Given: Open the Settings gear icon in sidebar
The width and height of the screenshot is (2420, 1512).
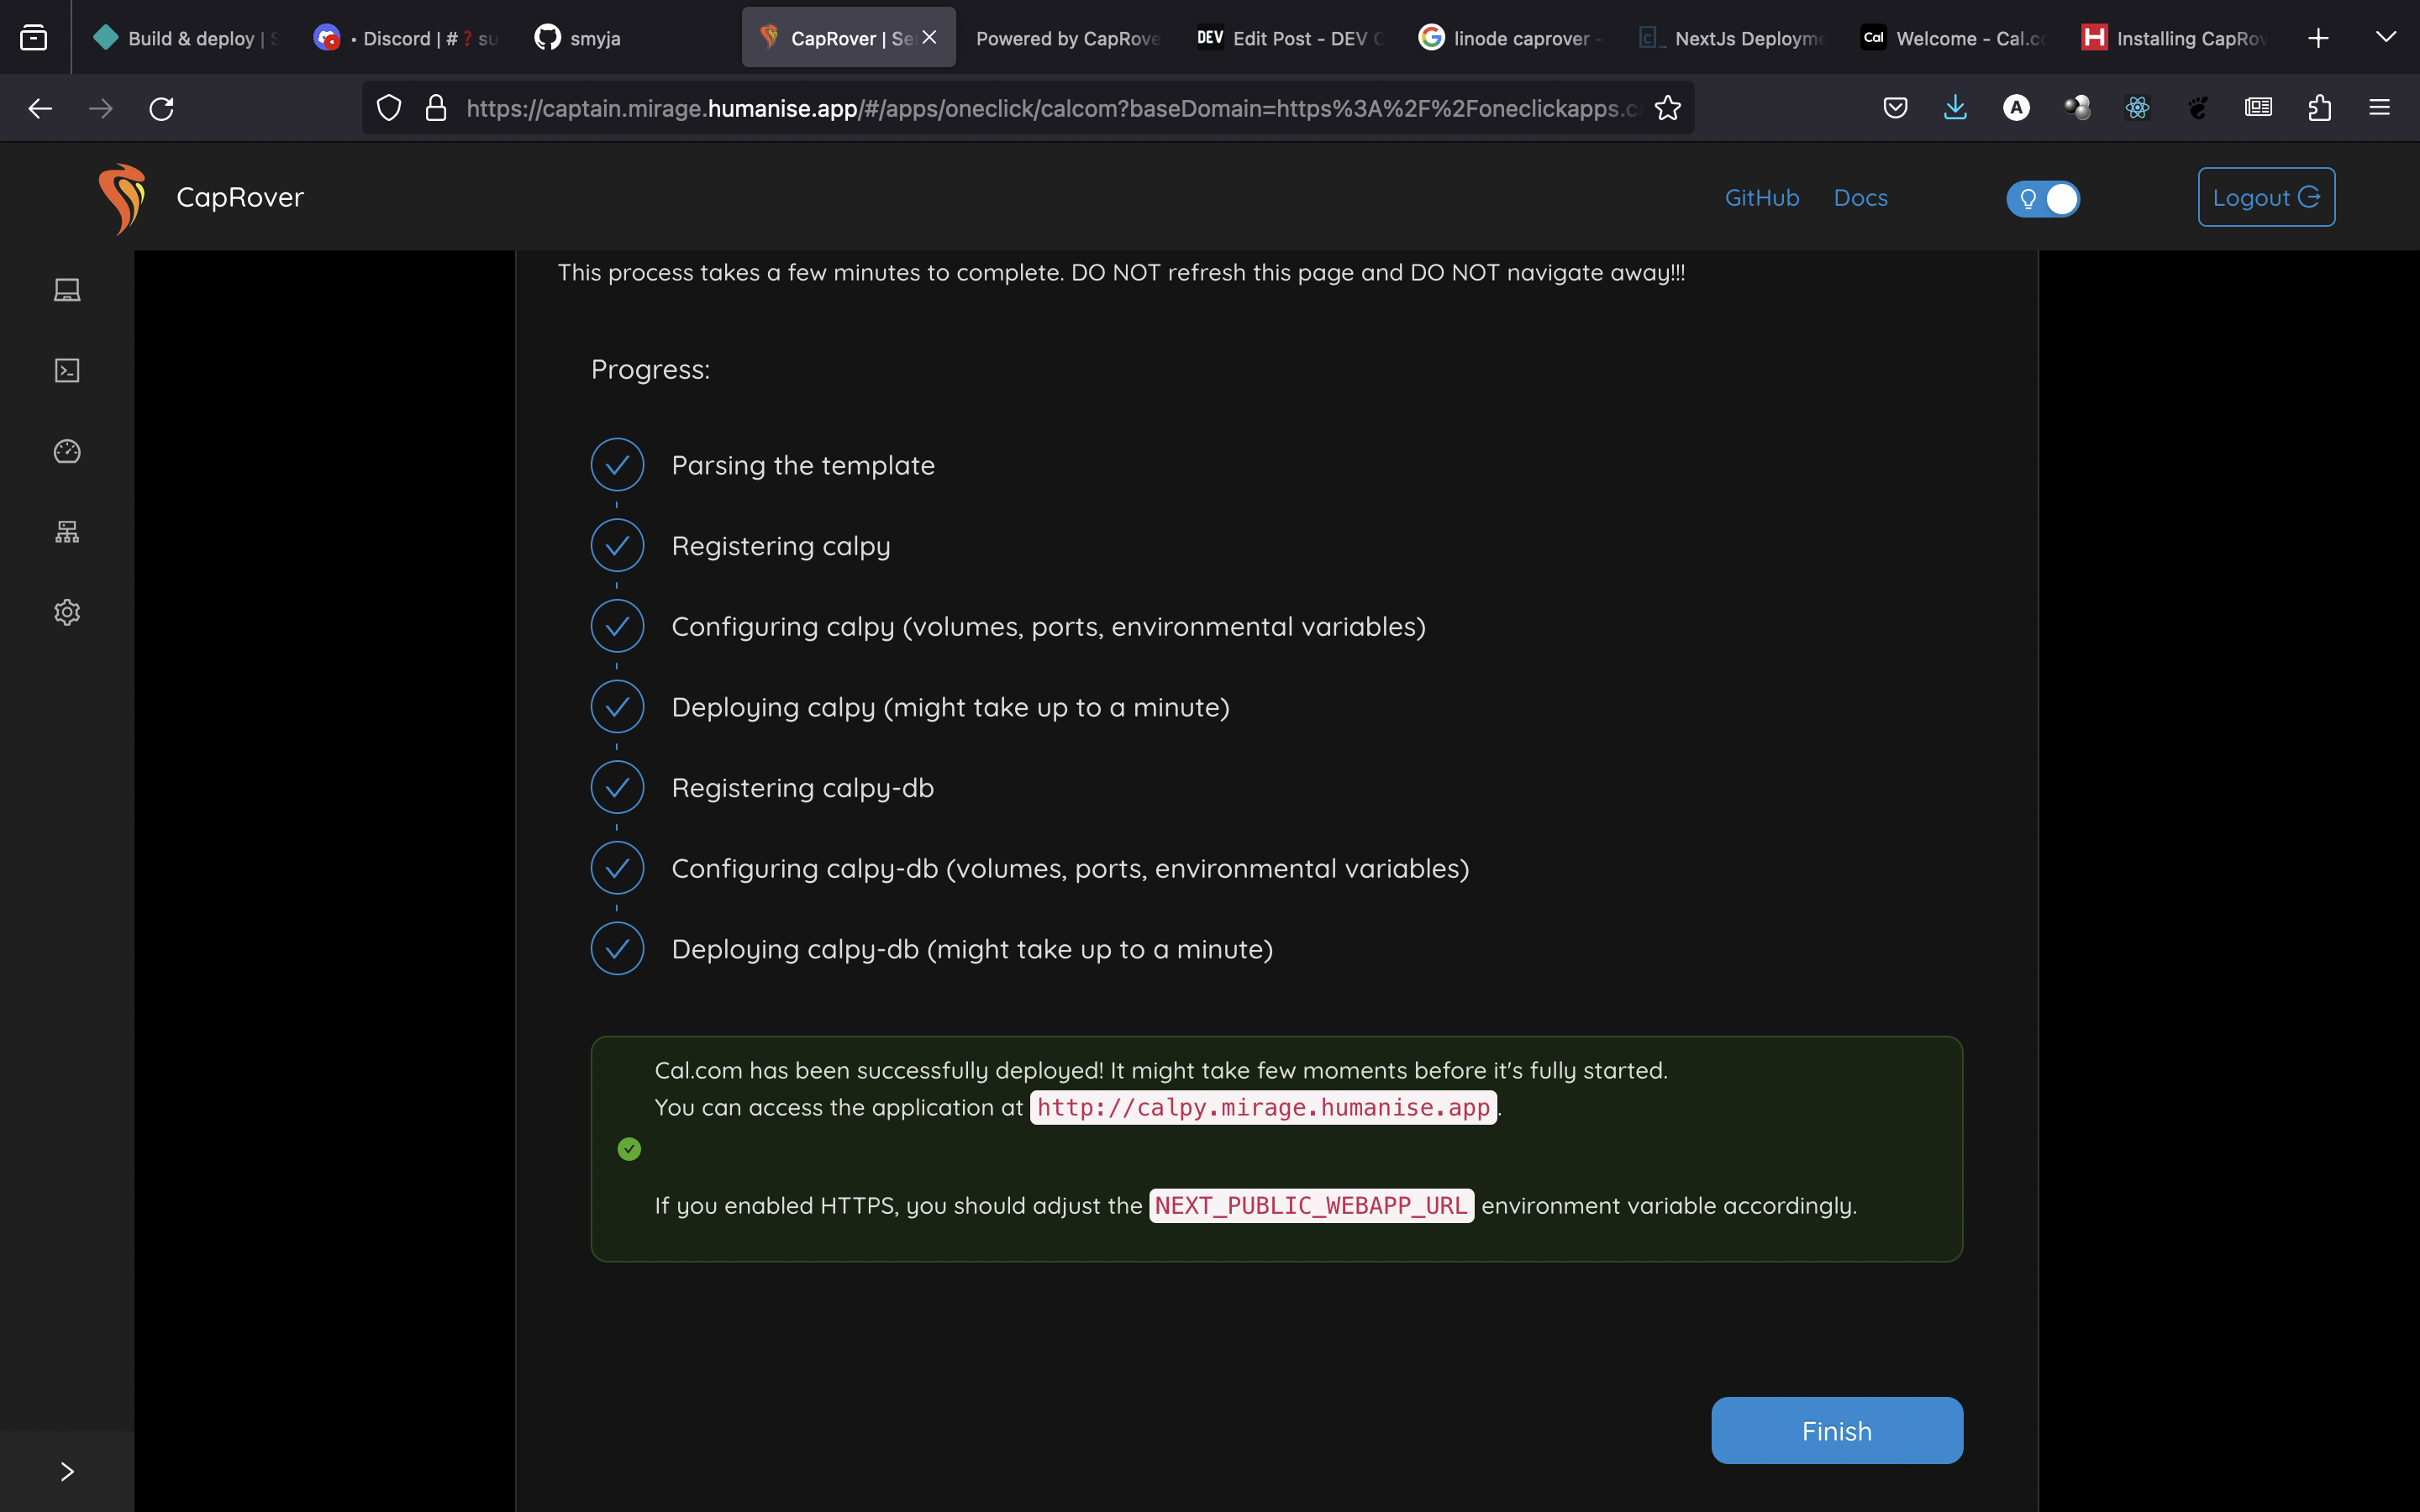Looking at the screenshot, I should 67,612.
